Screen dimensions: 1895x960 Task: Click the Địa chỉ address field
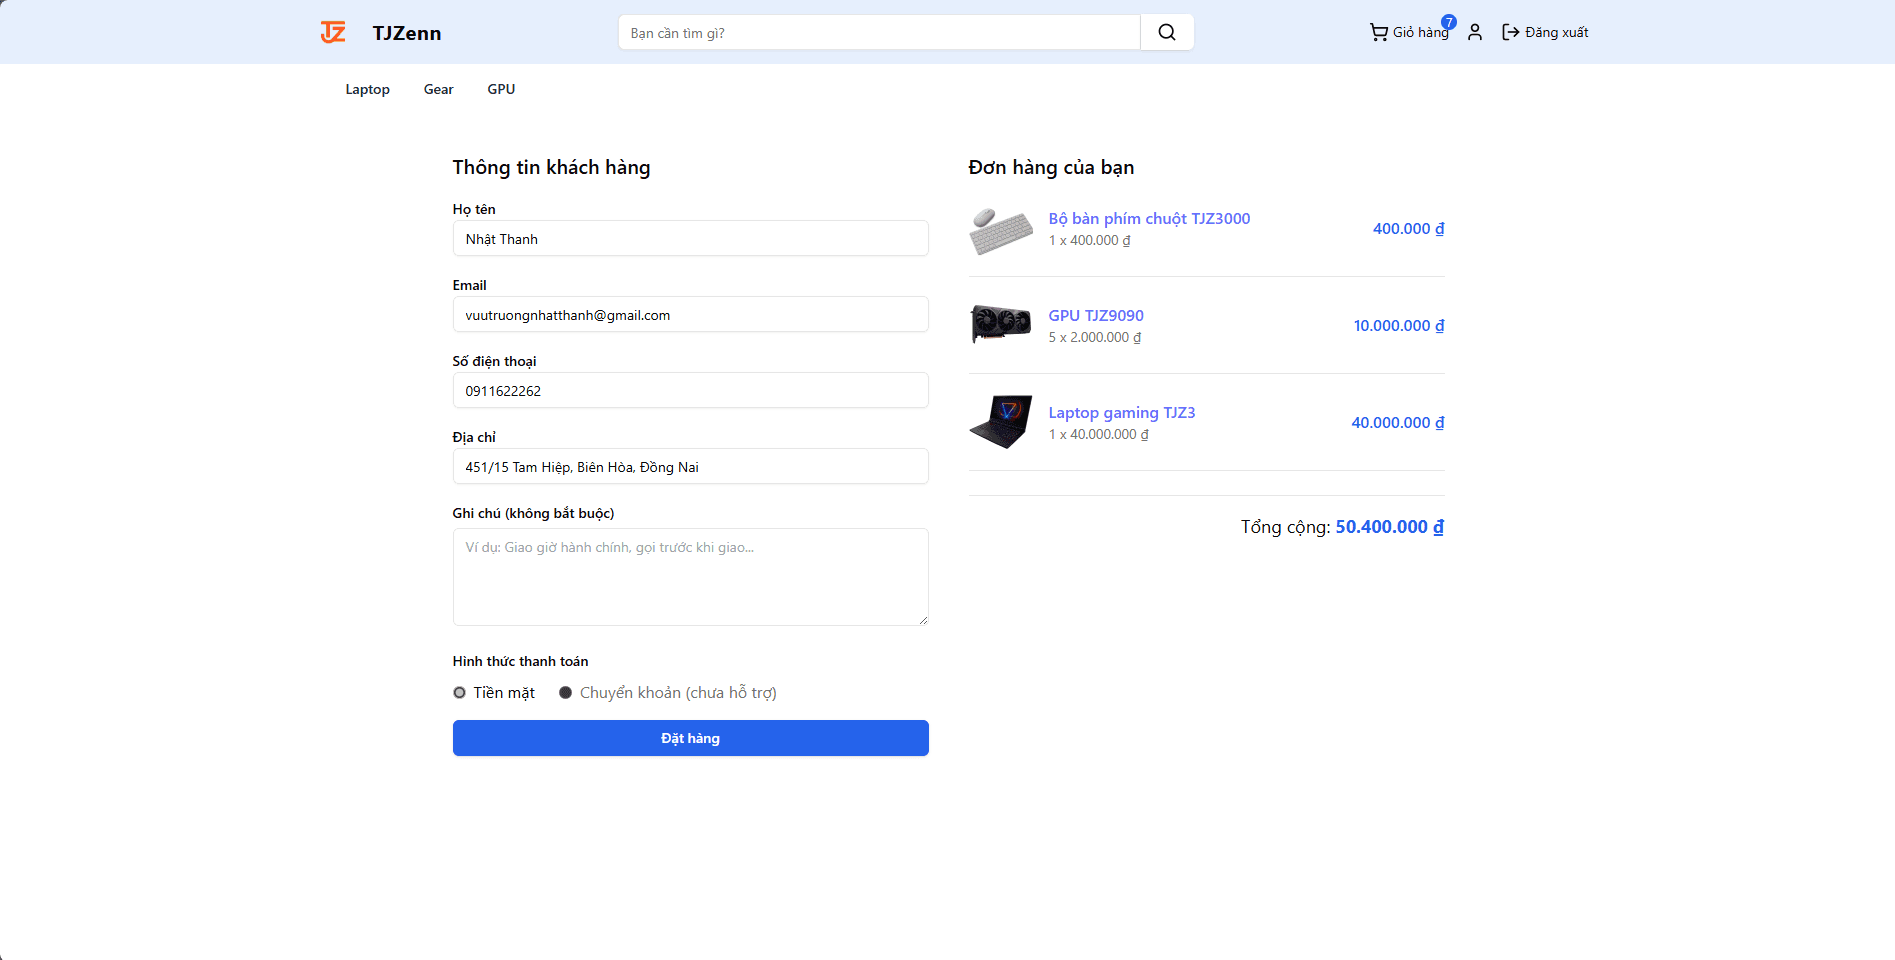tap(690, 467)
